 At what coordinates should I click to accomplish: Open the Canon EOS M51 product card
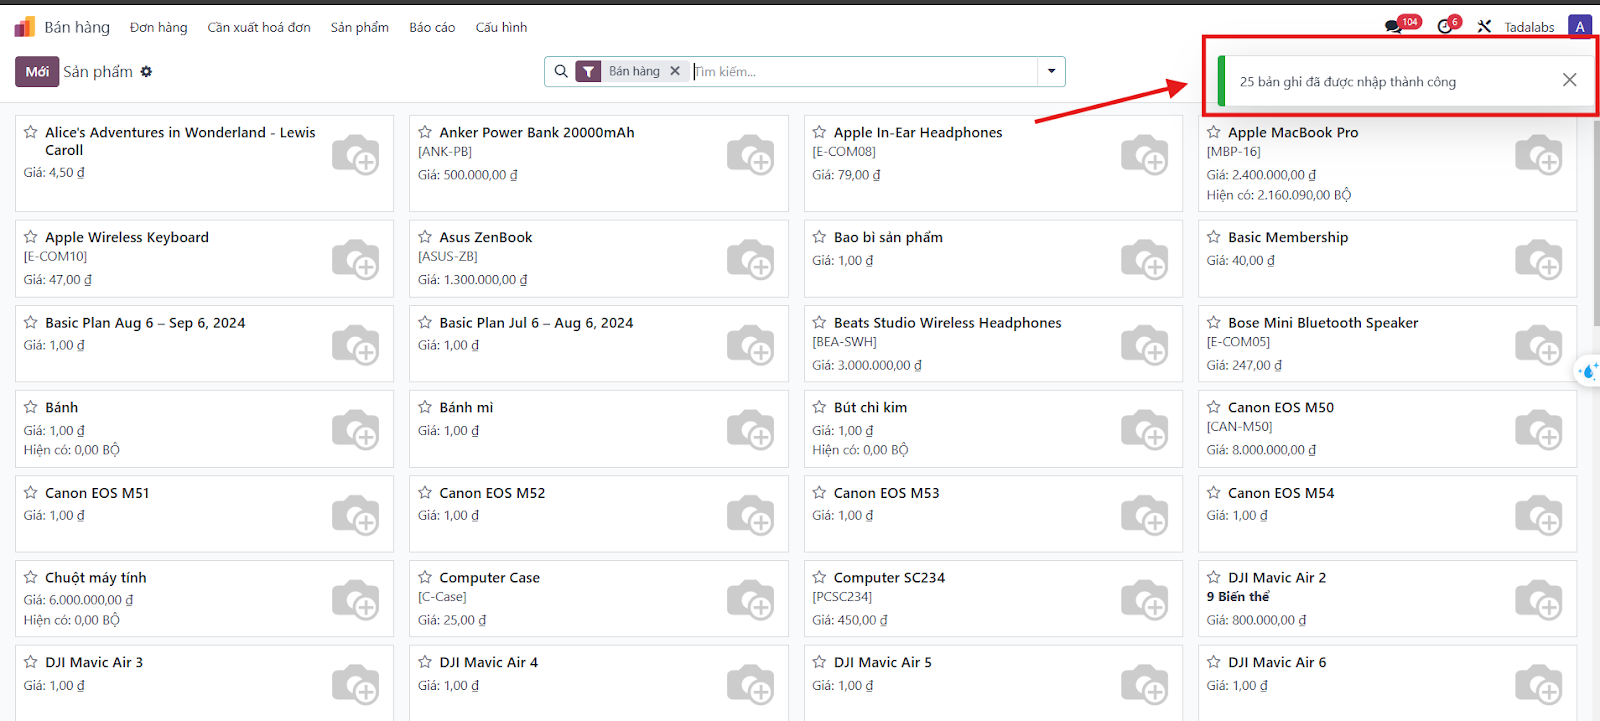point(204,514)
